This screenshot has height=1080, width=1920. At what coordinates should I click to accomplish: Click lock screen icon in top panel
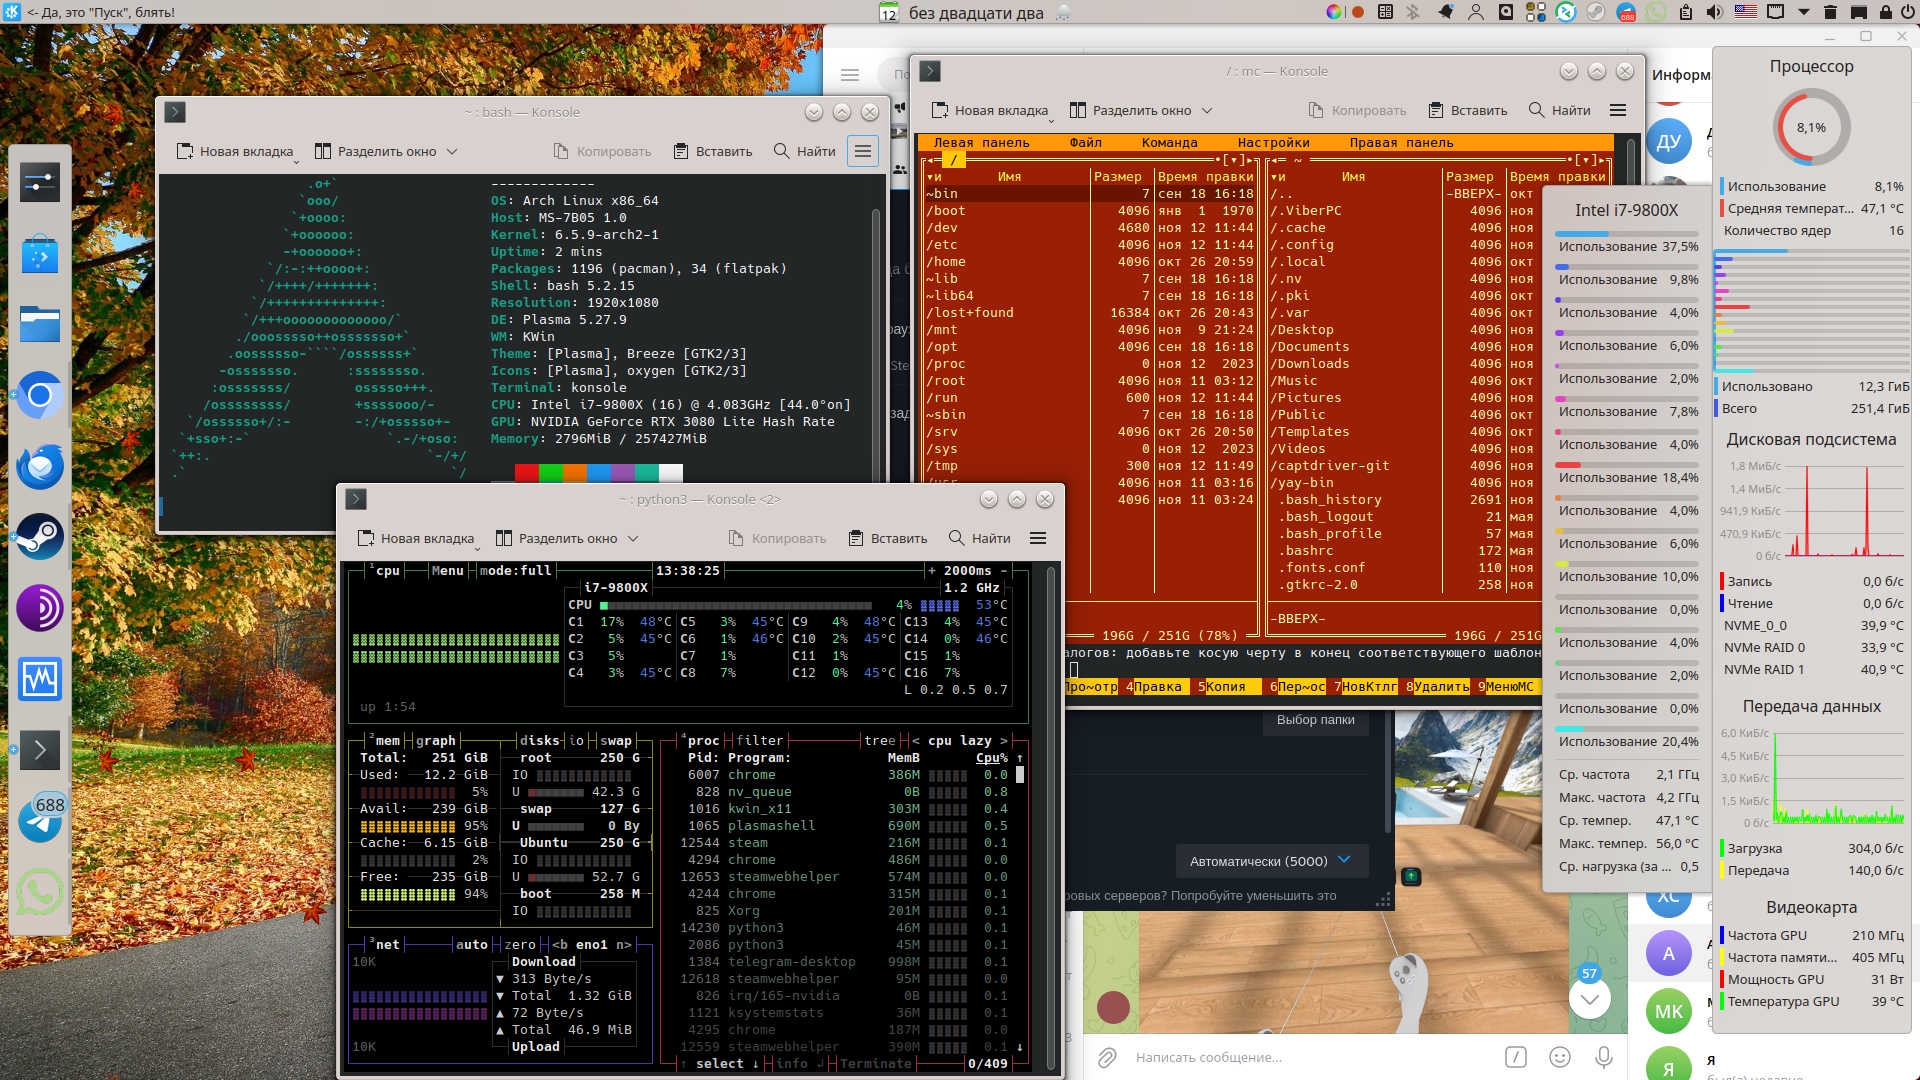1885,12
